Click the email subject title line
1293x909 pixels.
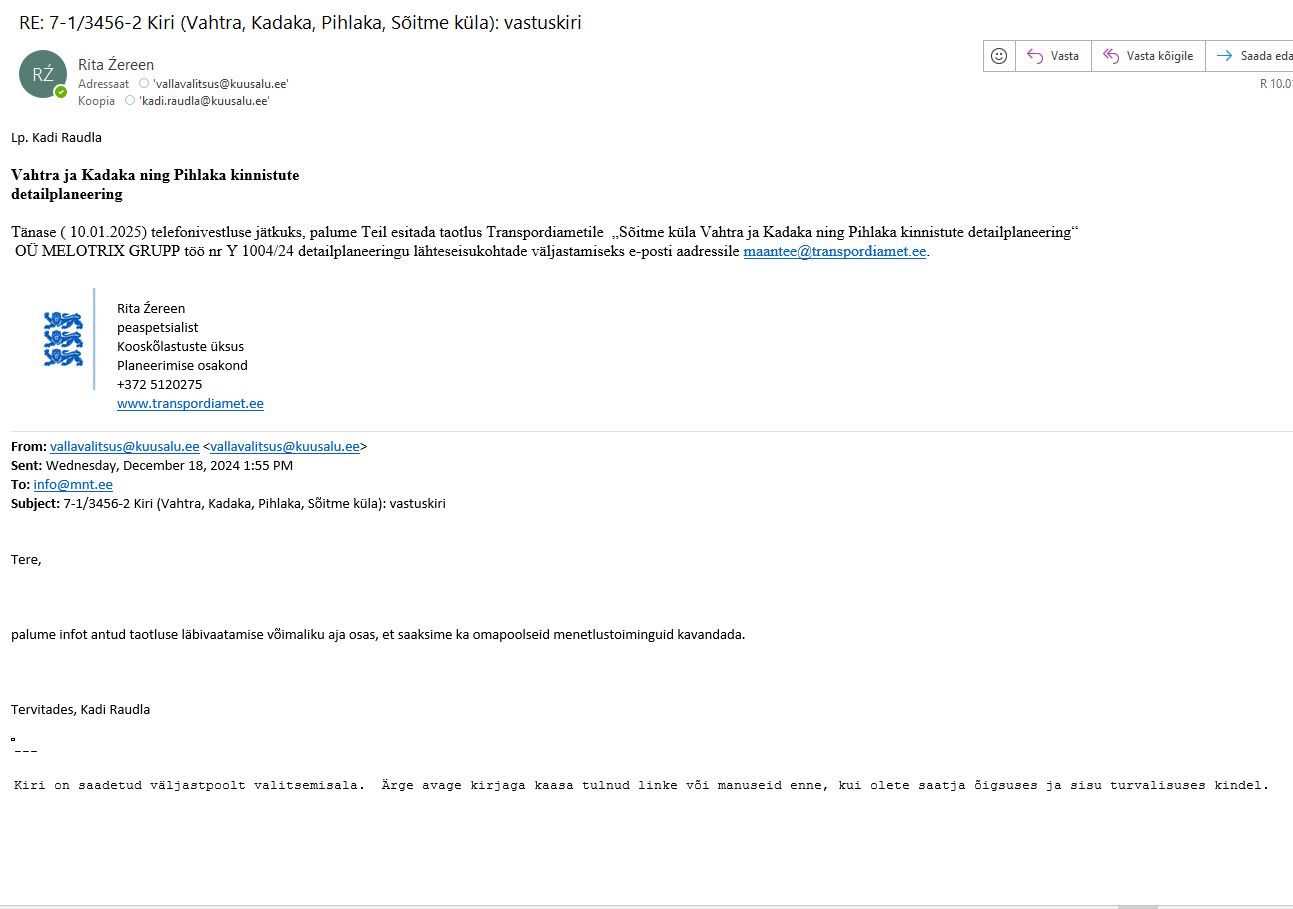(x=300, y=23)
